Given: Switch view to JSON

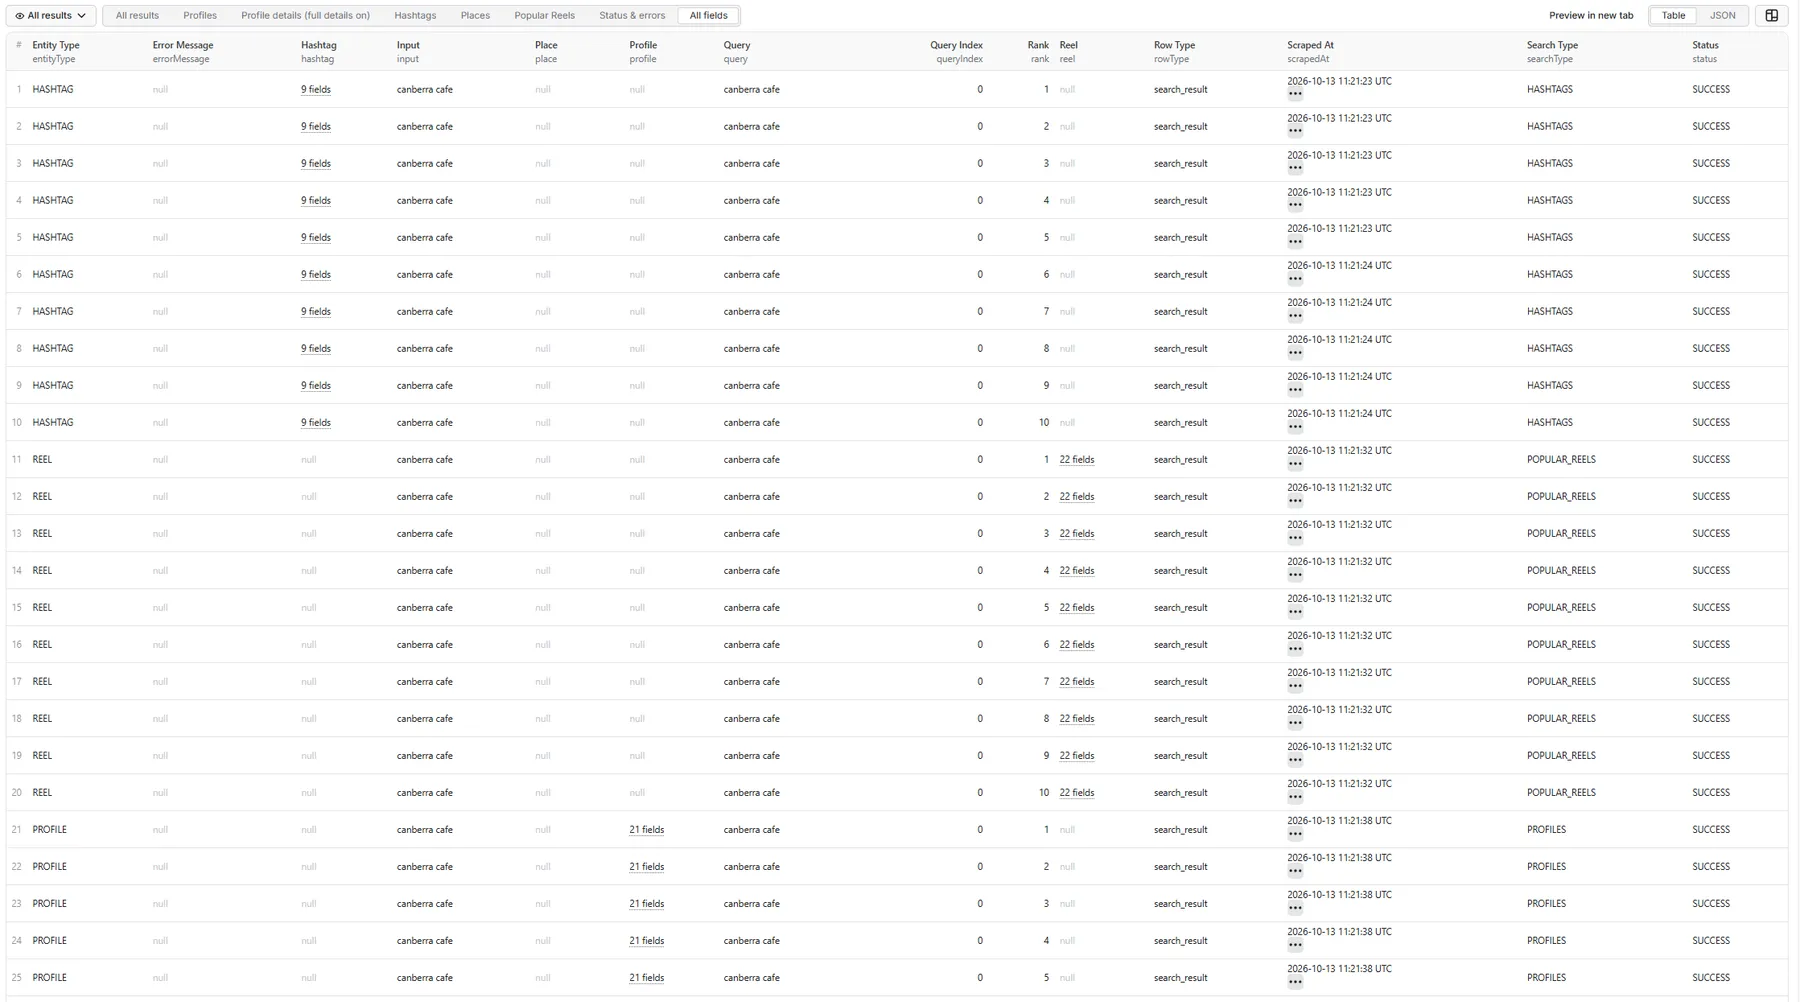Looking at the screenshot, I should 1722,16.
